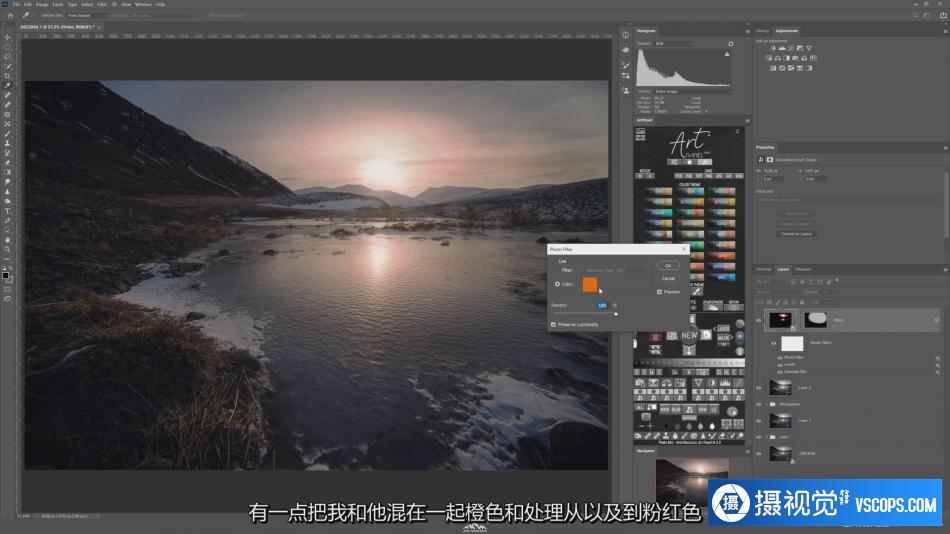The height and width of the screenshot is (534, 950).
Task: Open the Window menu
Action: 143,4
